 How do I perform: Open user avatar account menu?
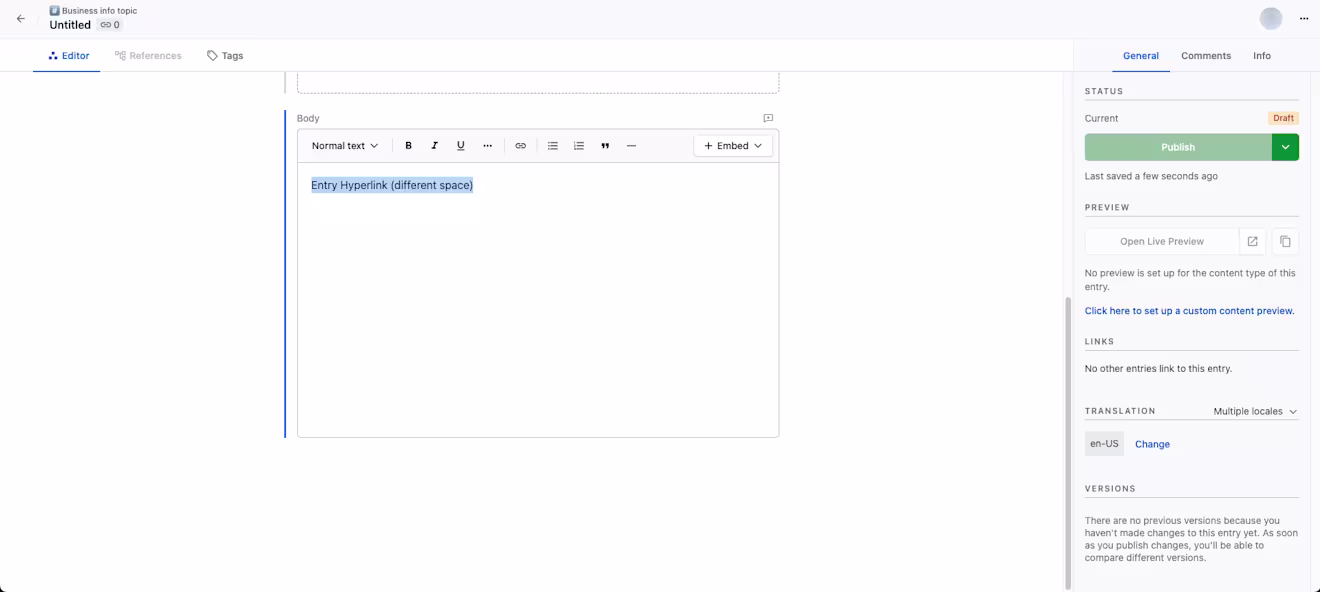1271,18
